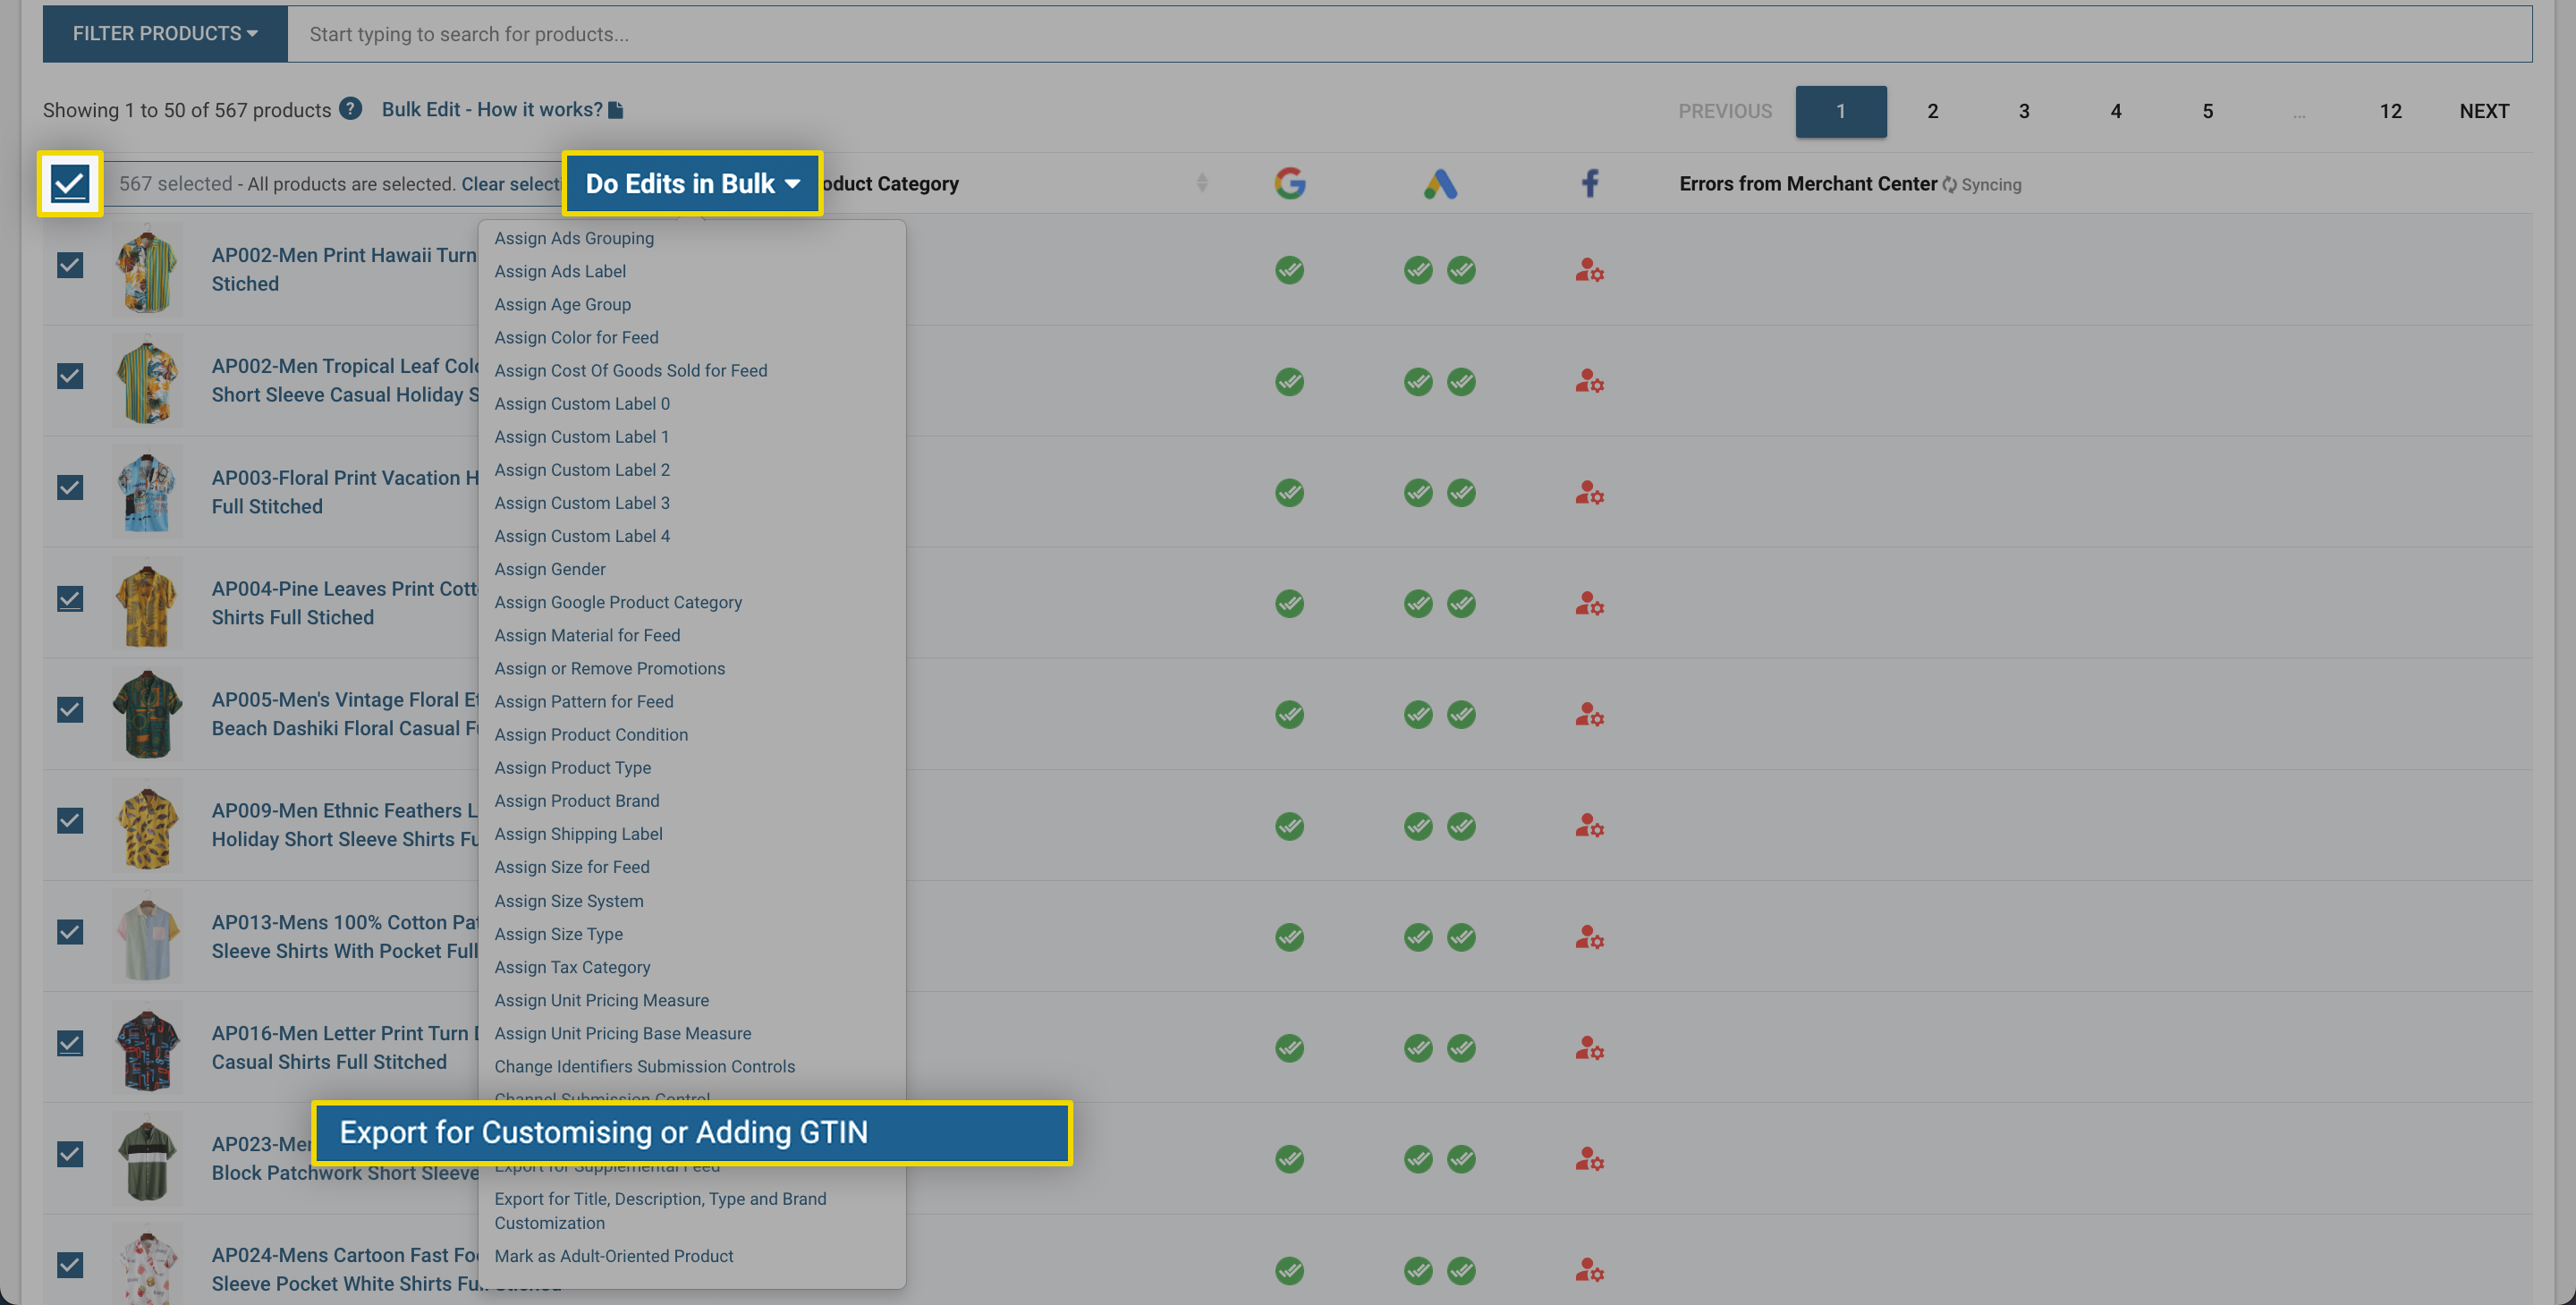This screenshot has width=2576, height=1305.
Task: Choose Change Identifiers Submission Controls
Action: [645, 1066]
